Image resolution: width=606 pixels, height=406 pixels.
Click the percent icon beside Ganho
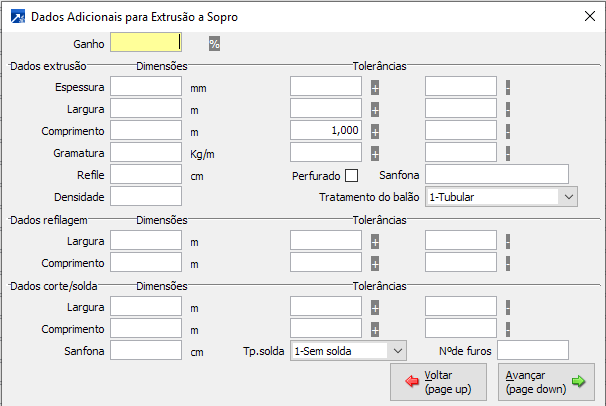(x=214, y=43)
